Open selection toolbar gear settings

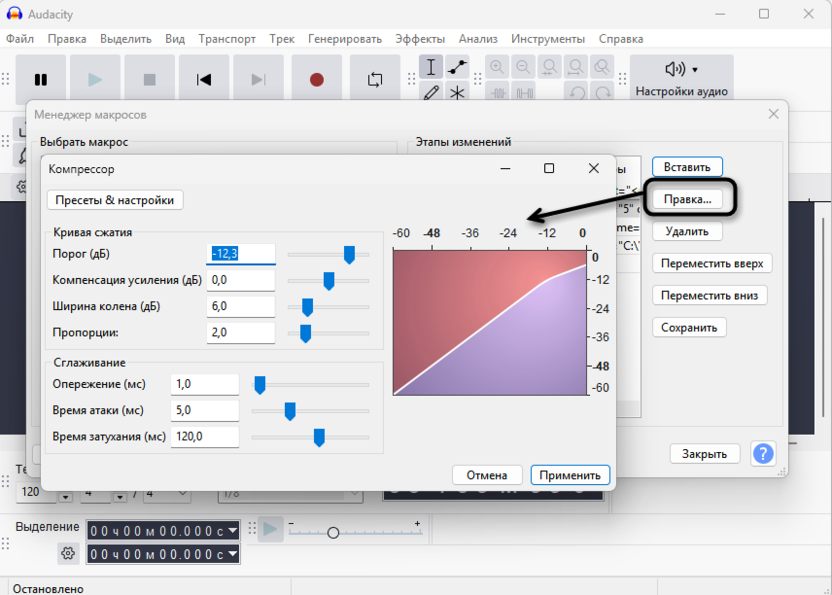68,554
